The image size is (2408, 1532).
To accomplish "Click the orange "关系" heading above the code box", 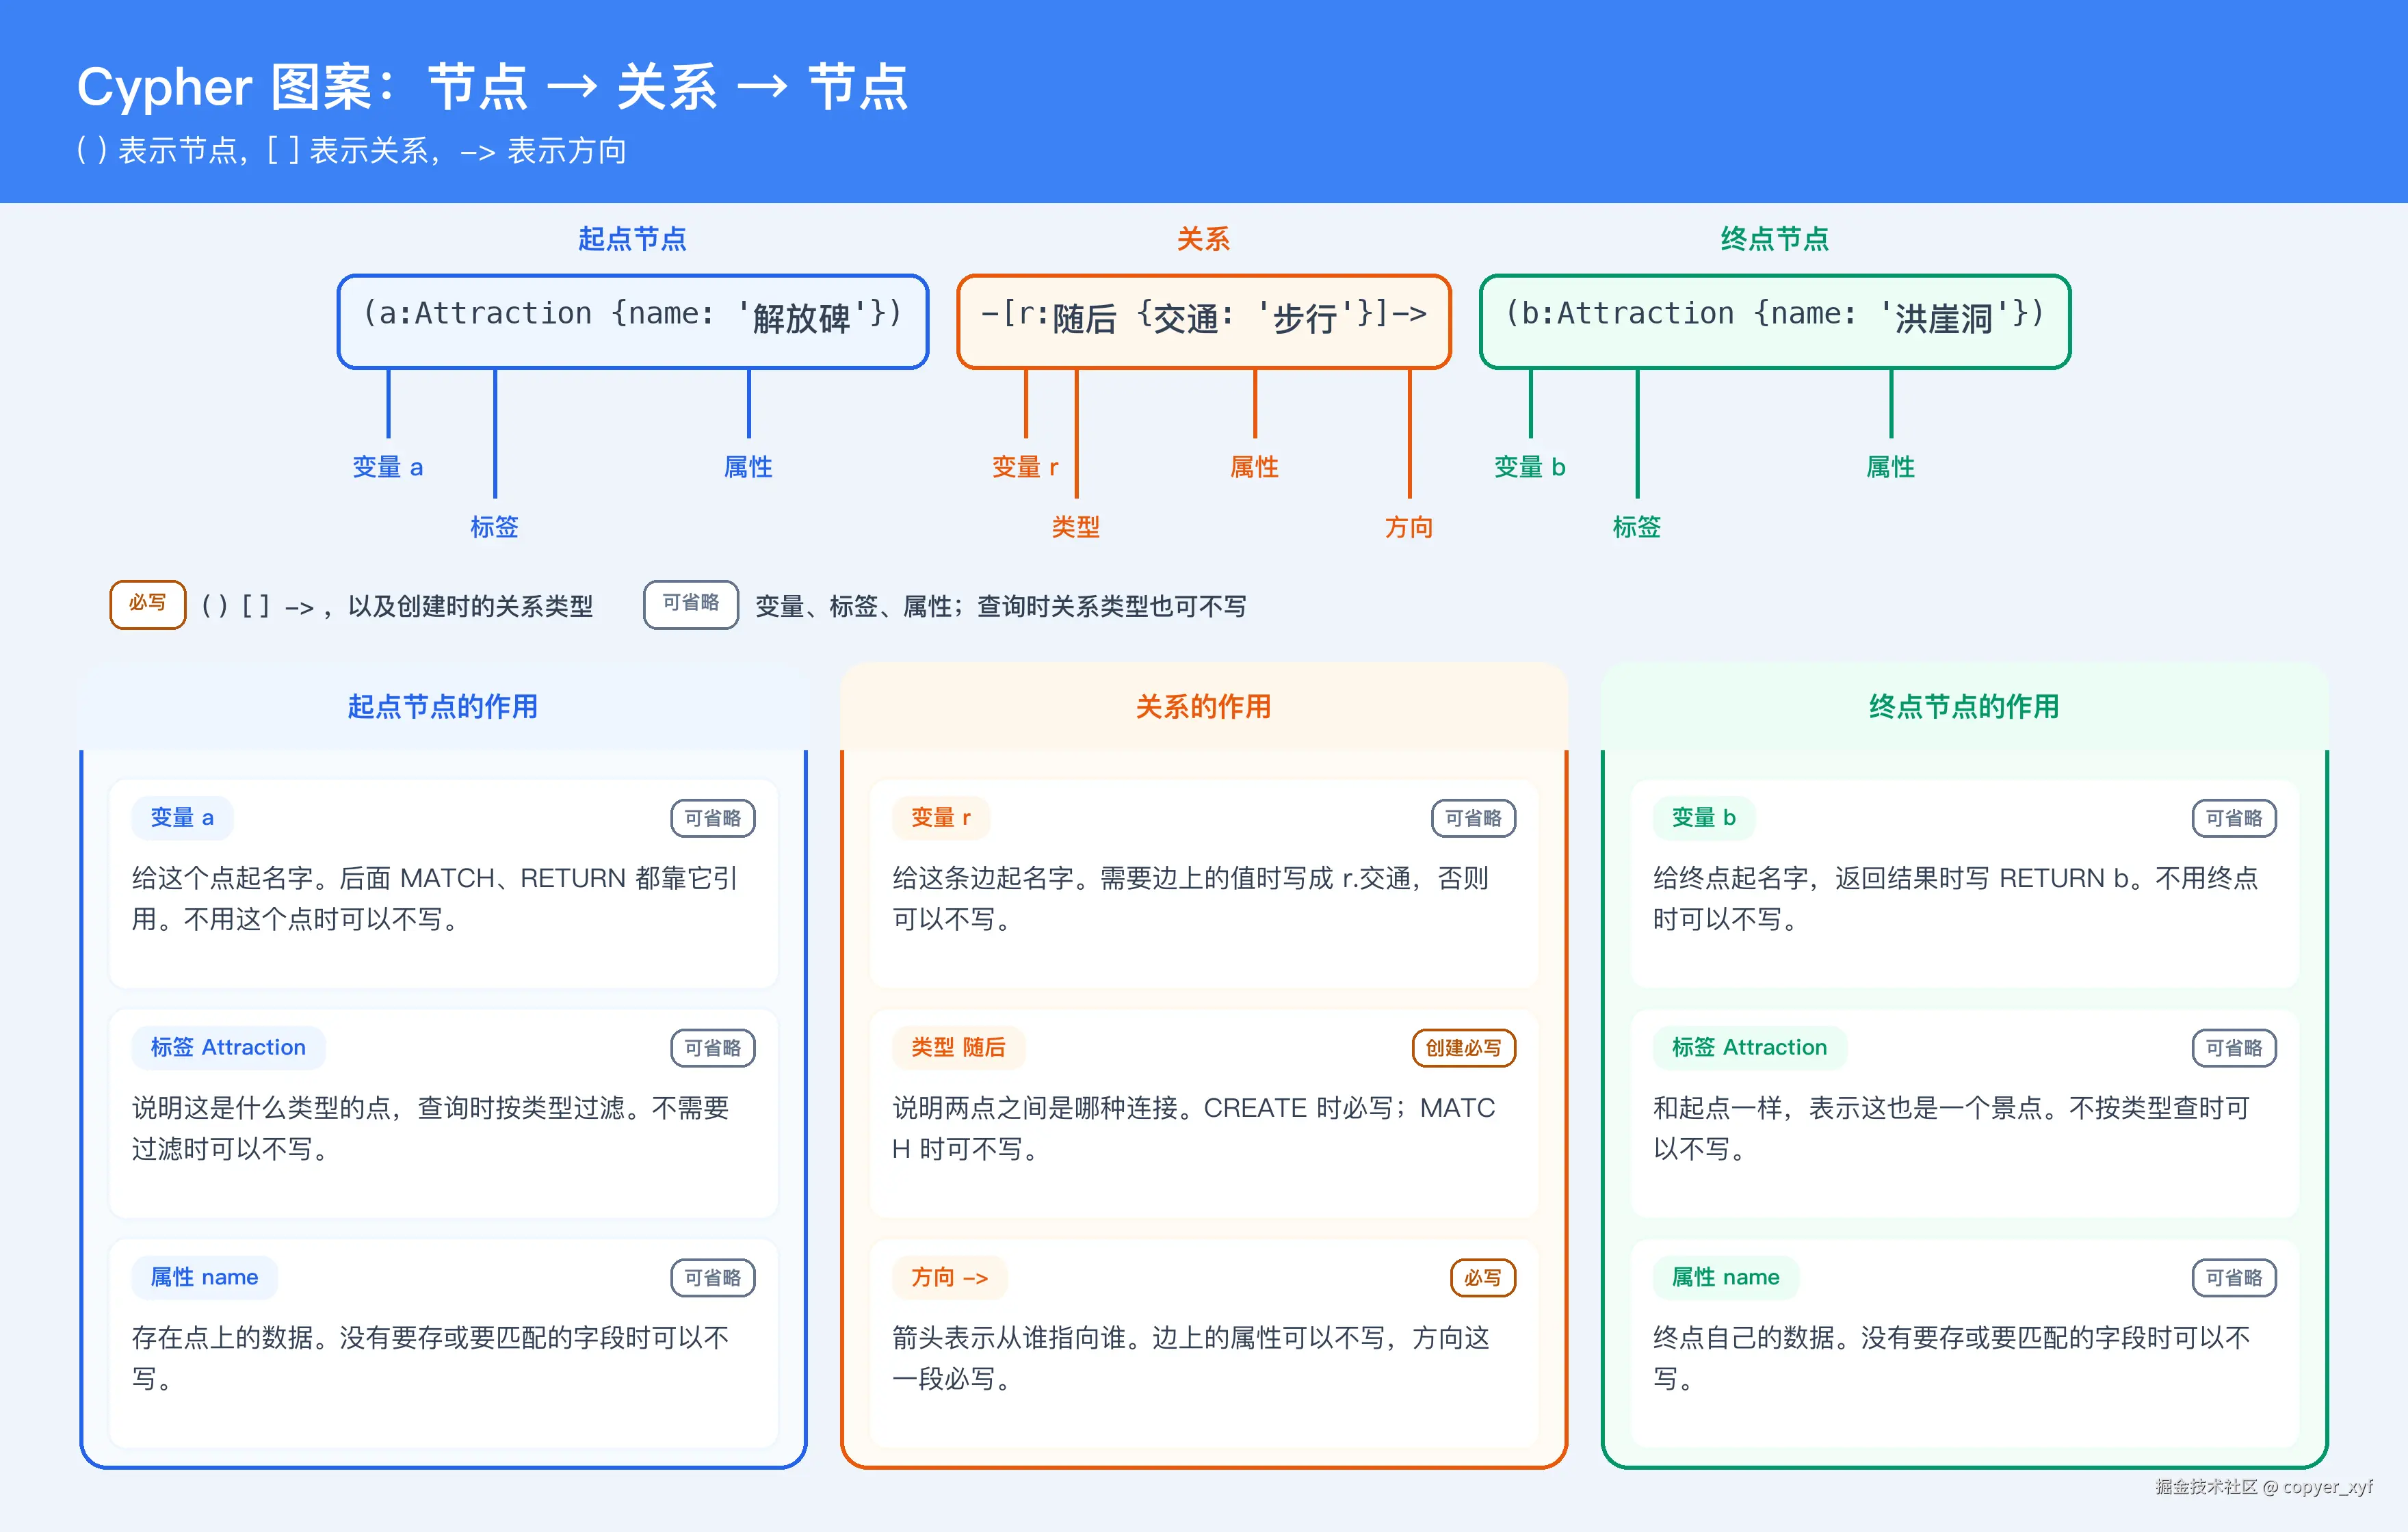I will 1203,239.
